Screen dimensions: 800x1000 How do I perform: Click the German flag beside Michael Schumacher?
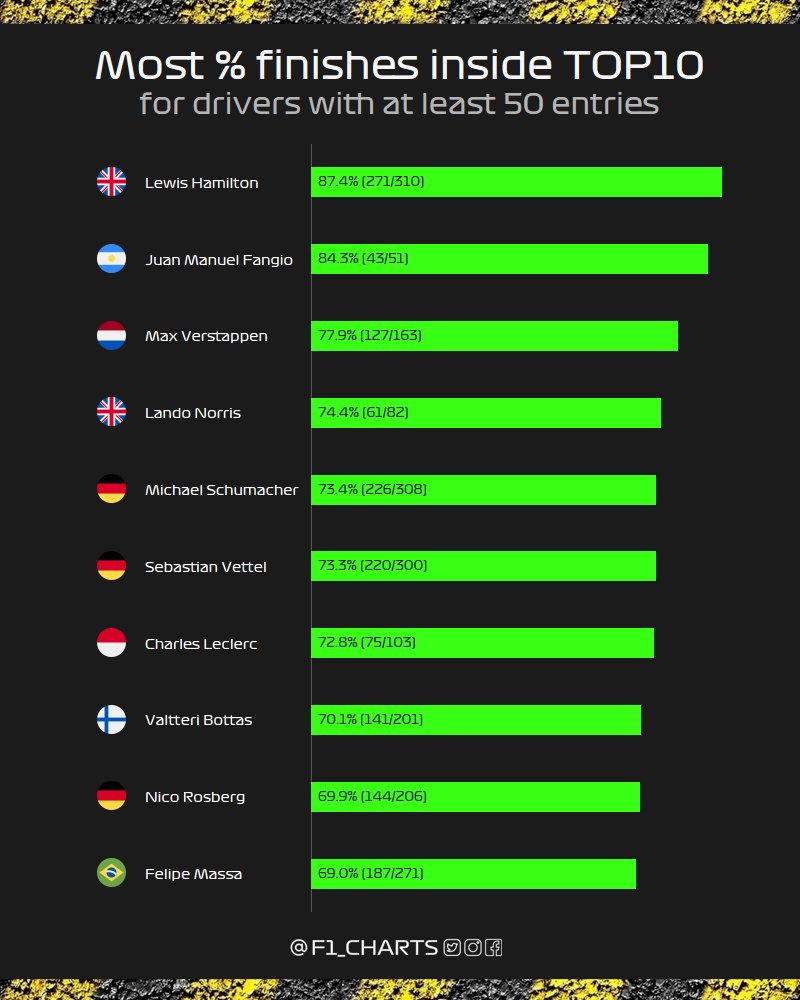coord(111,489)
